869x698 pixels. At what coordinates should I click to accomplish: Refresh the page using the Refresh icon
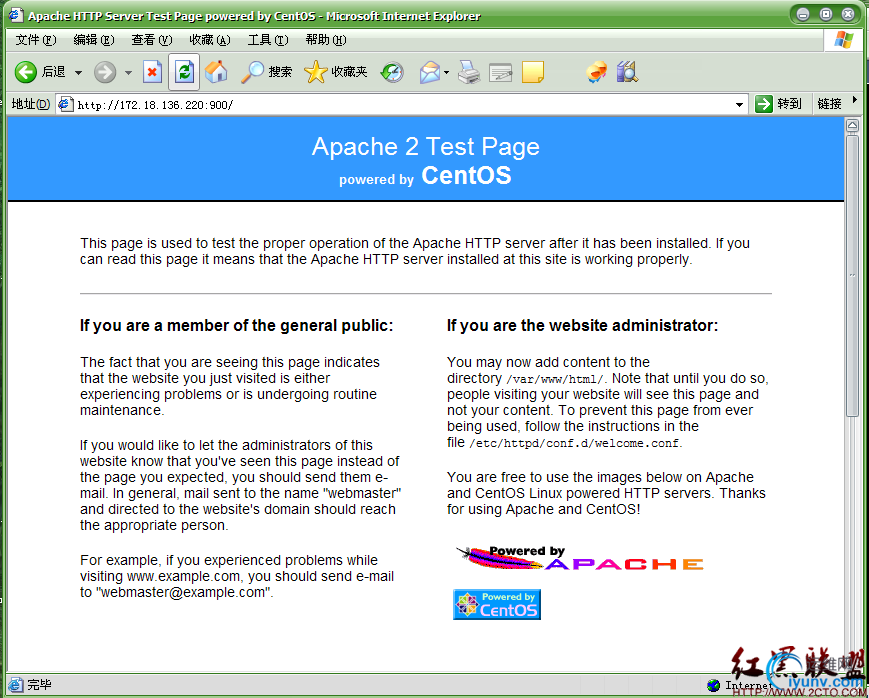click(x=184, y=72)
